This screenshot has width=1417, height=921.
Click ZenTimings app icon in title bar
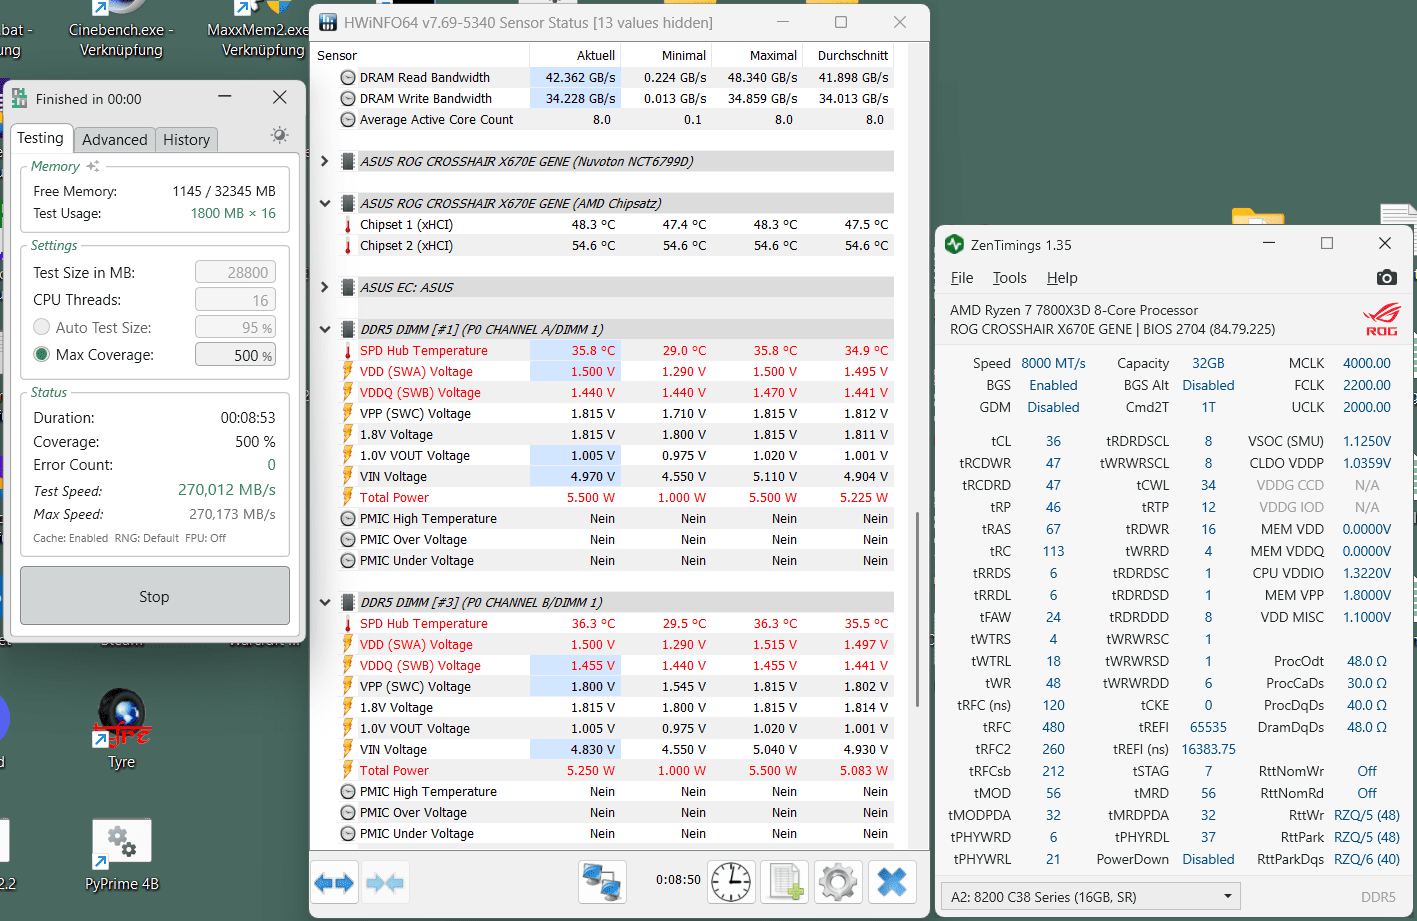coord(954,244)
